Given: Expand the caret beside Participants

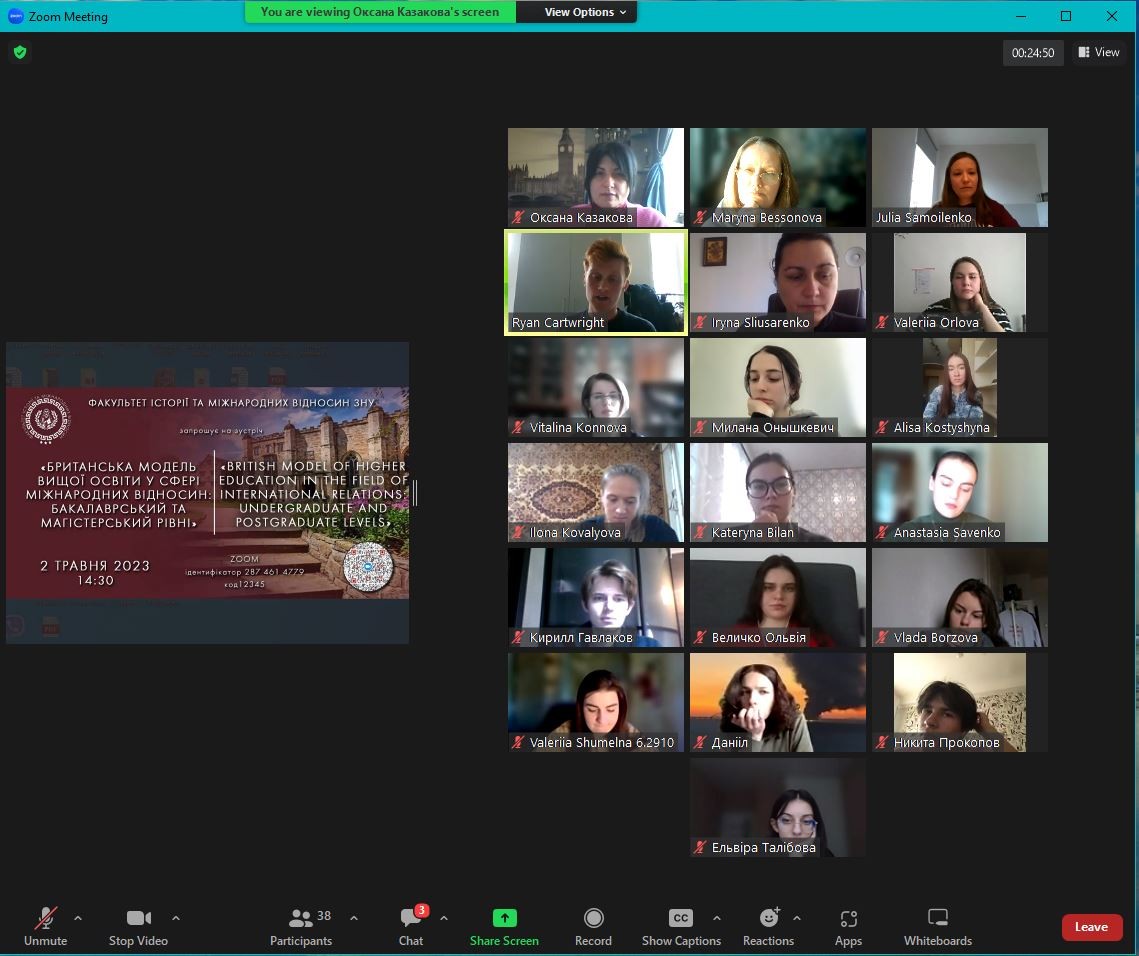Looking at the screenshot, I should tap(353, 917).
